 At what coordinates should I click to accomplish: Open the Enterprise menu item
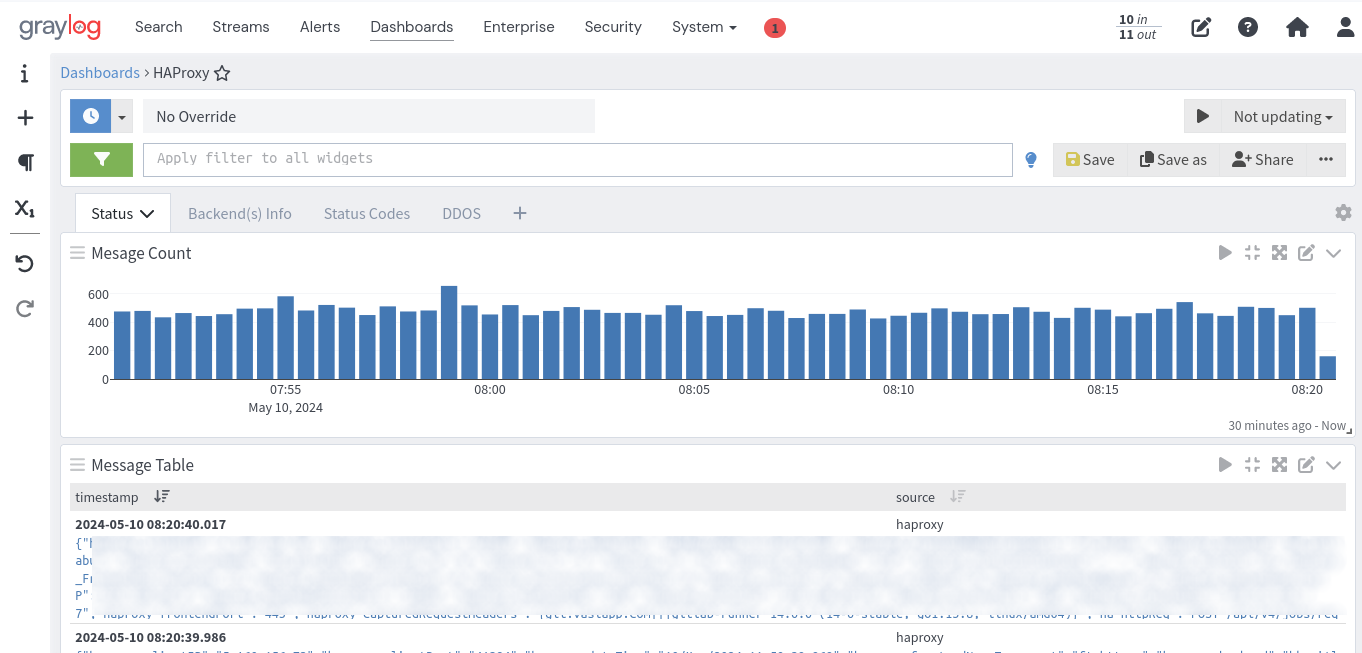(x=519, y=27)
